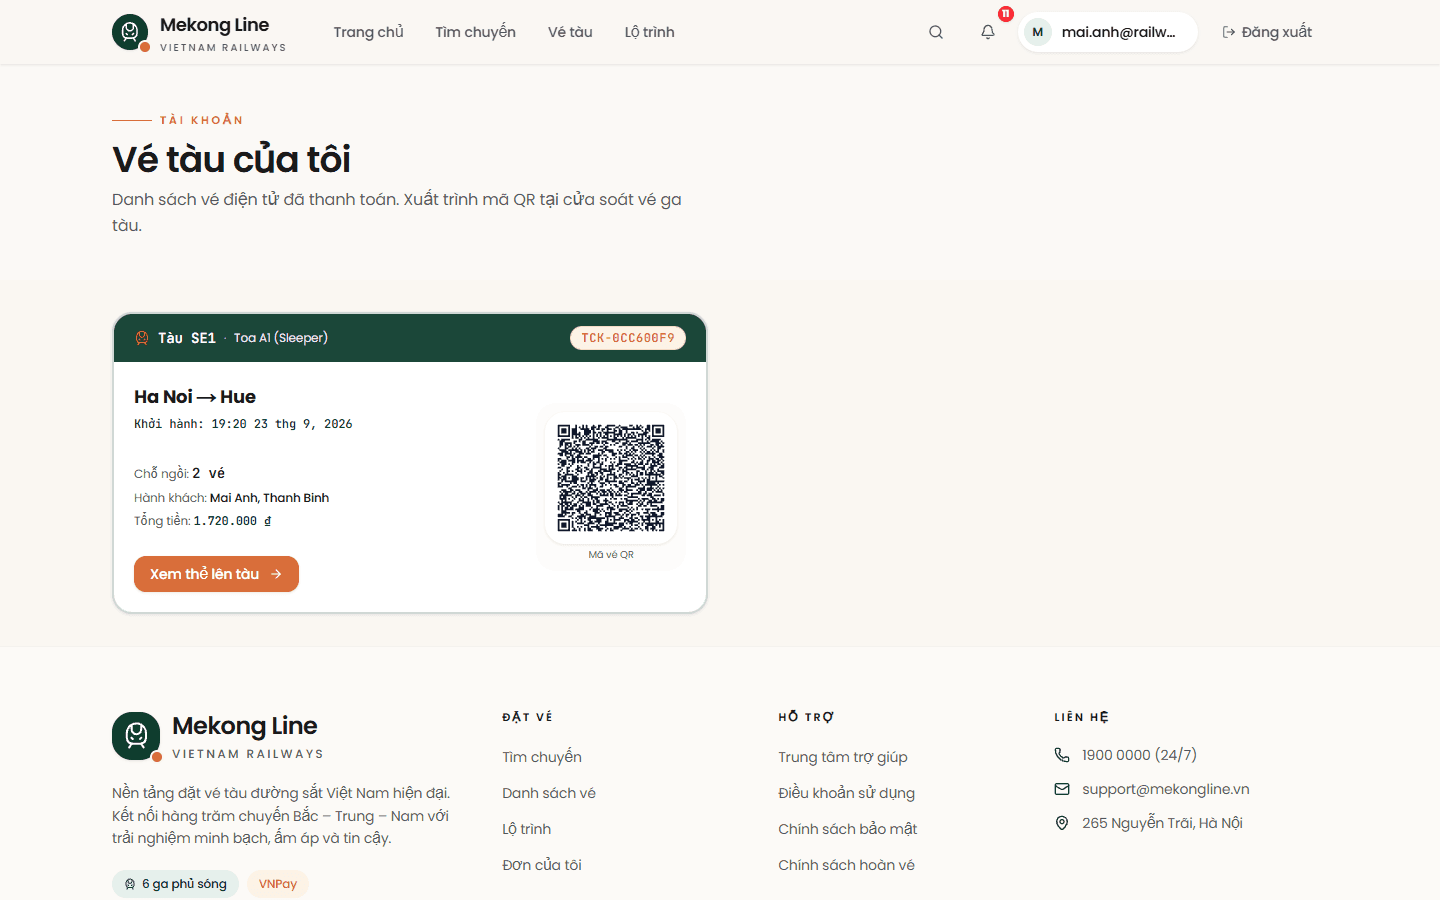The image size is (1440, 900).
Task: Click the hotline 1900 0000 (24/7)
Action: 1140,755
